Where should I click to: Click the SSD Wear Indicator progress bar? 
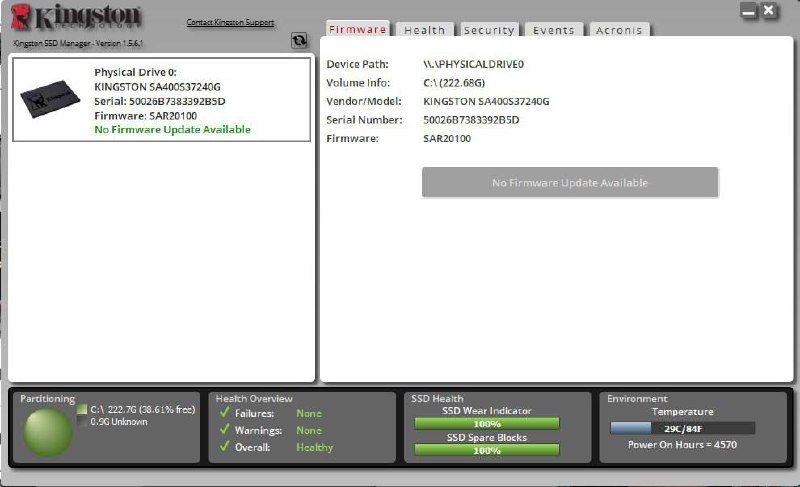pyautogui.click(x=487, y=423)
